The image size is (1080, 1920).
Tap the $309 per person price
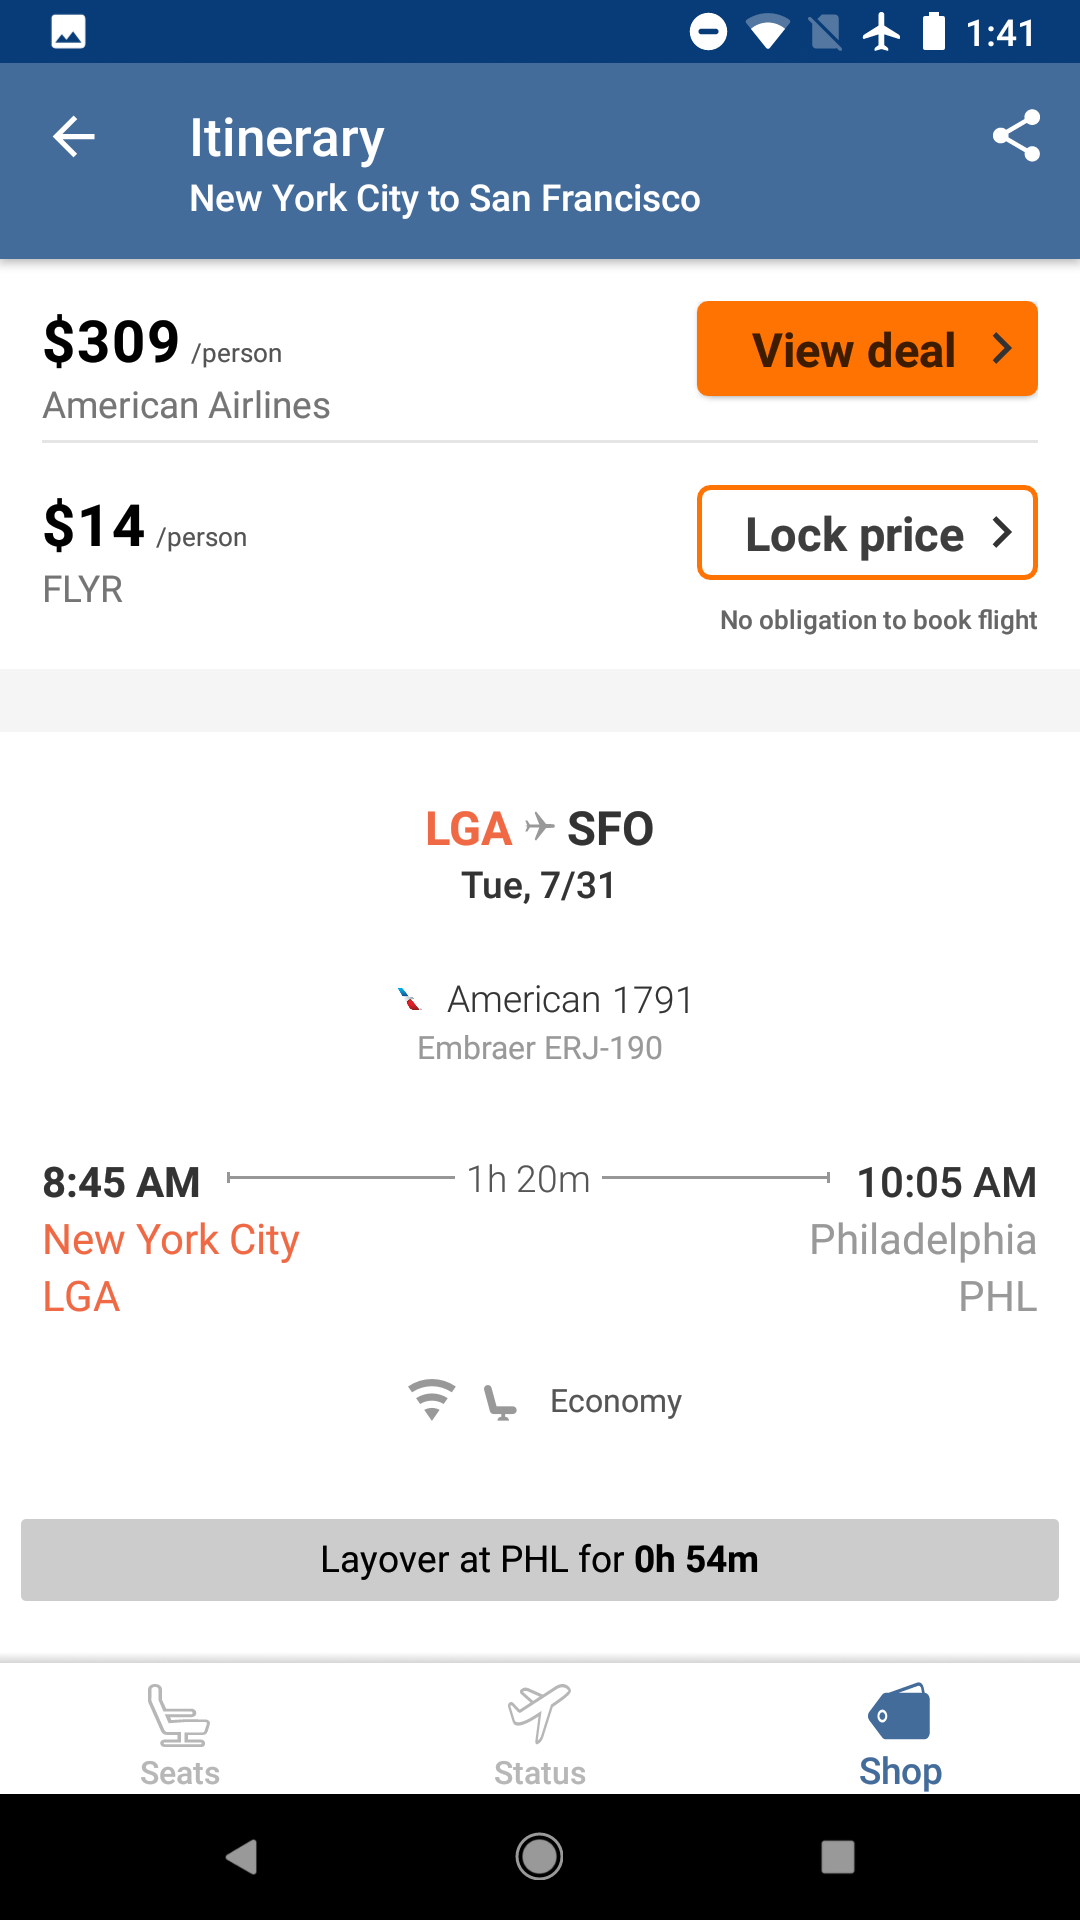pos(112,342)
